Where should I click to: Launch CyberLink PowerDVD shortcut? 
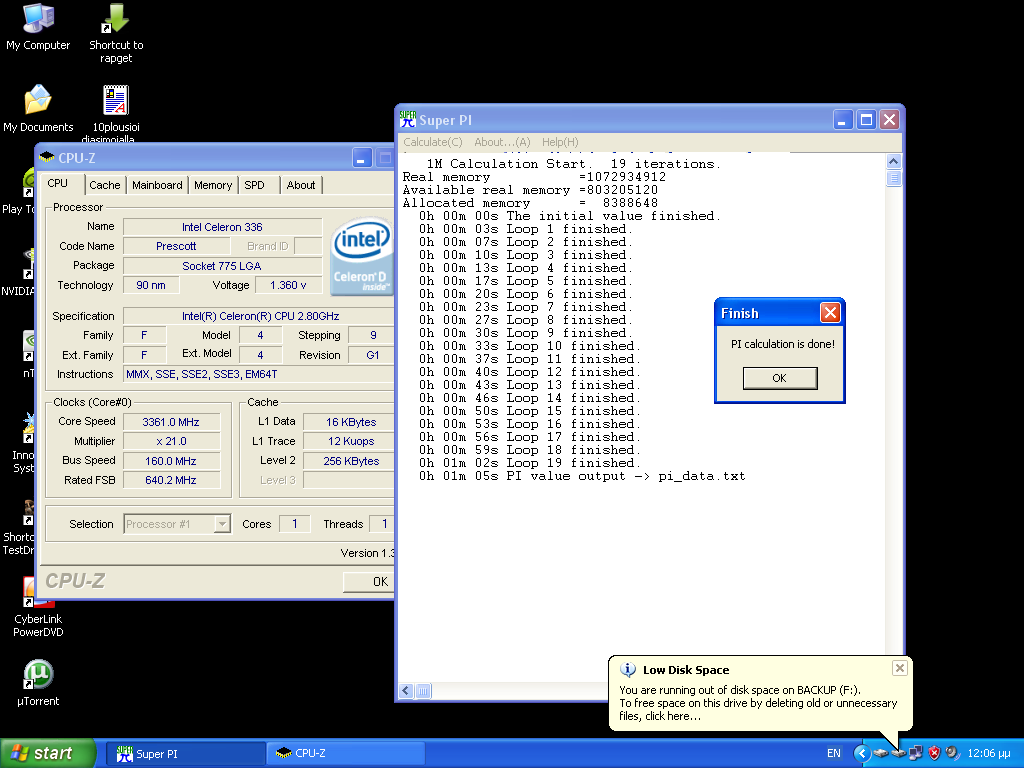tap(38, 607)
